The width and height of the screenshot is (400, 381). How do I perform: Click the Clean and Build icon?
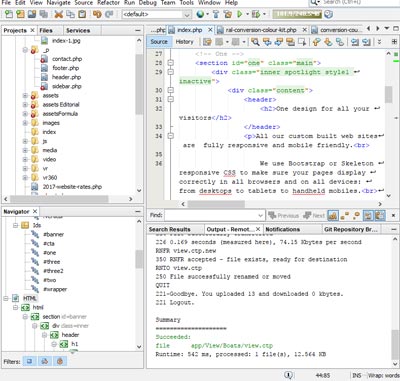click(228, 14)
